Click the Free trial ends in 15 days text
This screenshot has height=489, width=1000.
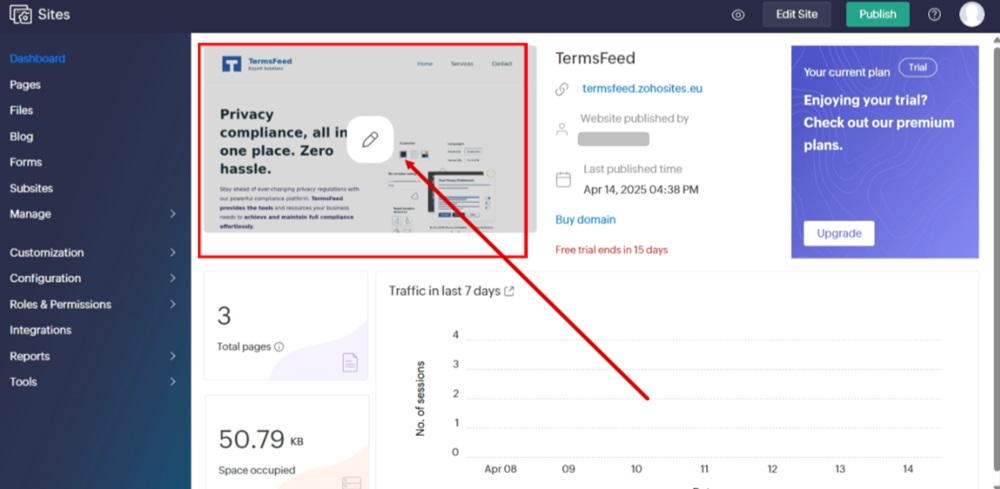[612, 250]
